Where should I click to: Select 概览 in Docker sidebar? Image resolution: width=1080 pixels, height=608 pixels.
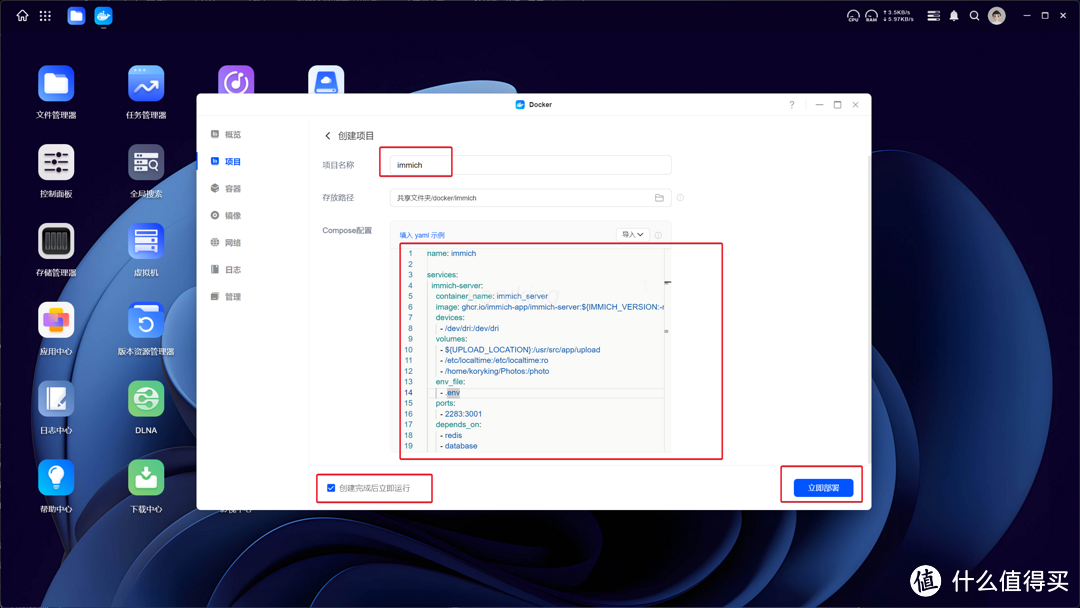point(233,134)
